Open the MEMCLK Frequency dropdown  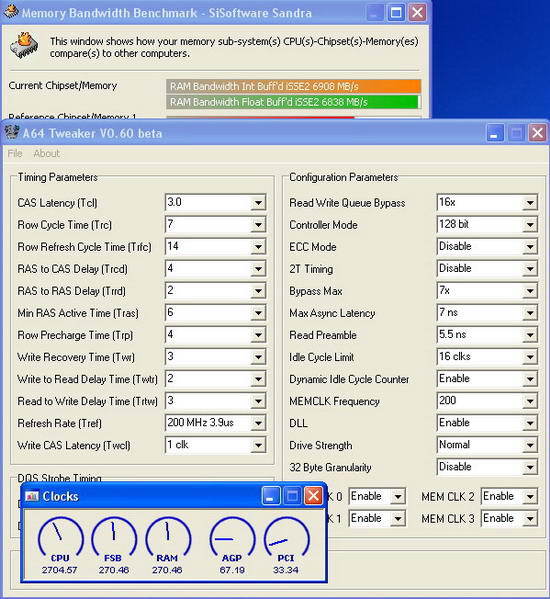coord(530,401)
